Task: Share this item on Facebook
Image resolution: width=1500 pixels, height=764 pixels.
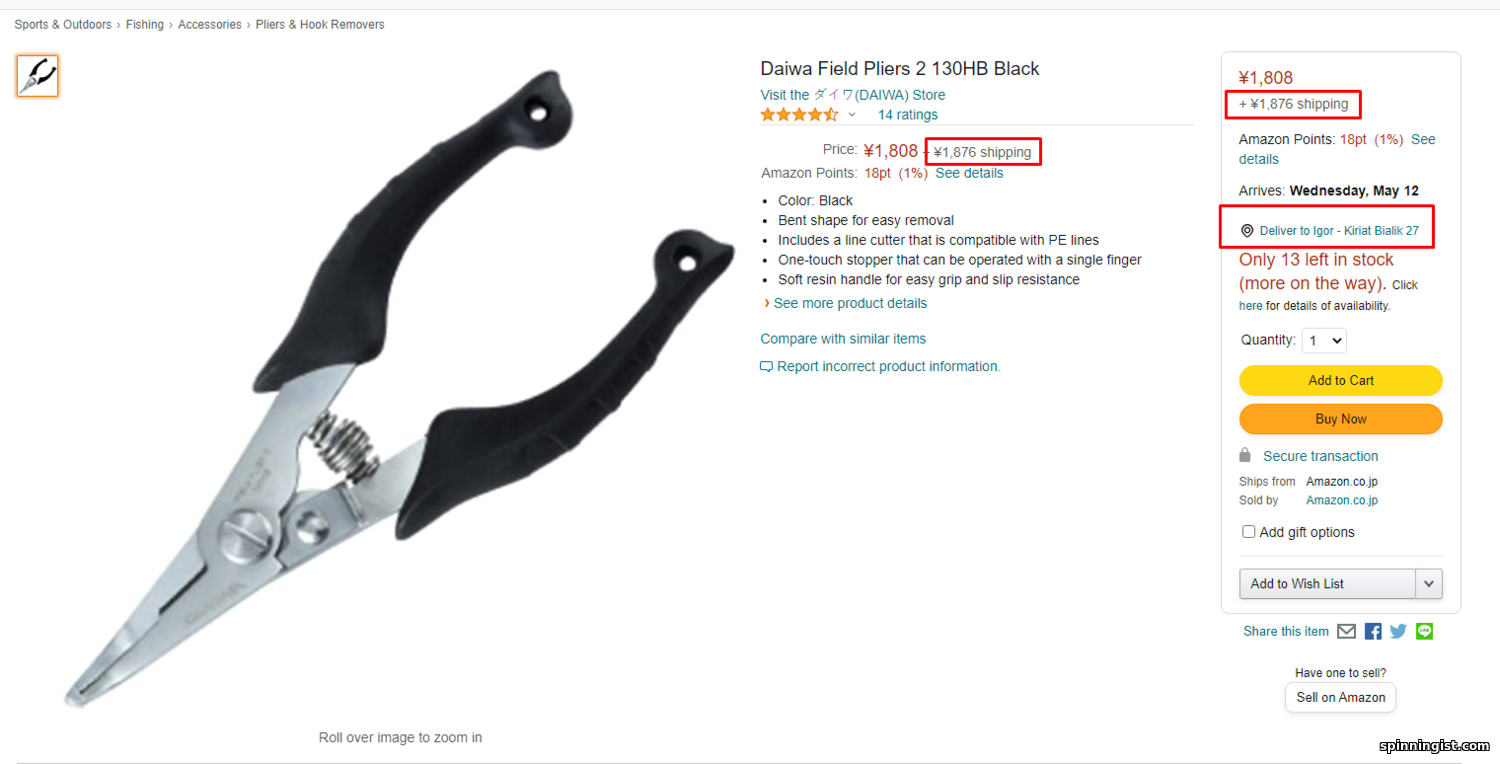Action: tap(1373, 631)
